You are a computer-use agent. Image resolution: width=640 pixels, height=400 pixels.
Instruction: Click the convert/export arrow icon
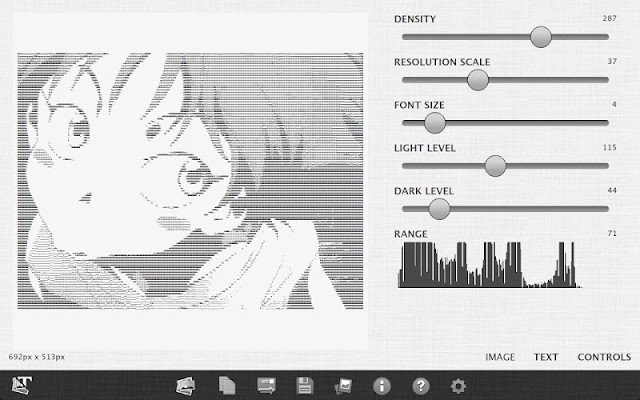(266, 386)
